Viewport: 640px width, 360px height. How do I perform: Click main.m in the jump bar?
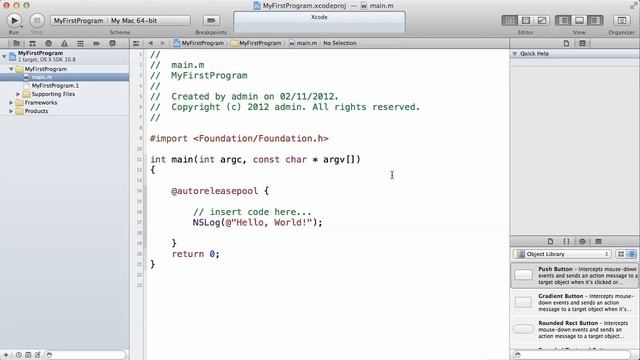(303, 43)
